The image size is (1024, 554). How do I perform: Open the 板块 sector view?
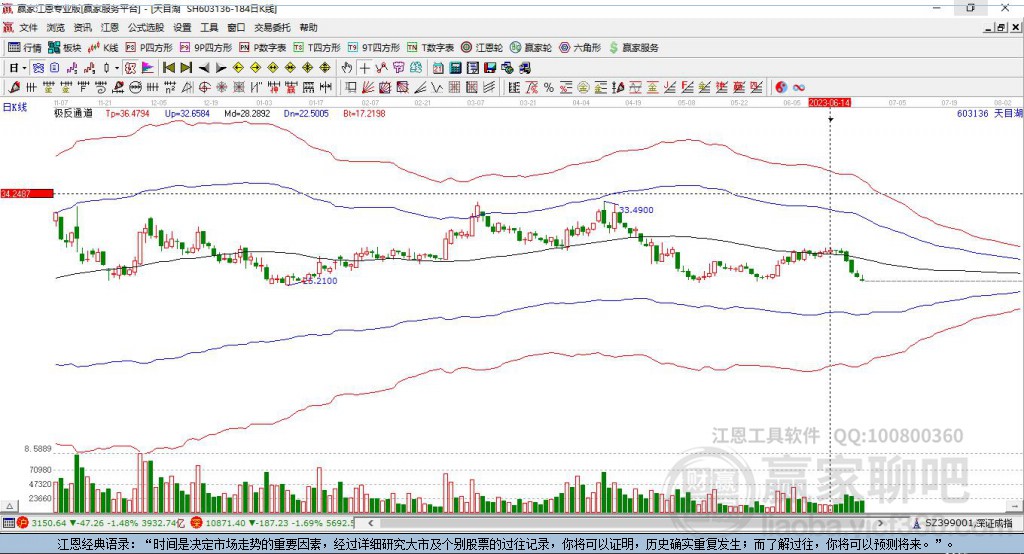[64, 48]
